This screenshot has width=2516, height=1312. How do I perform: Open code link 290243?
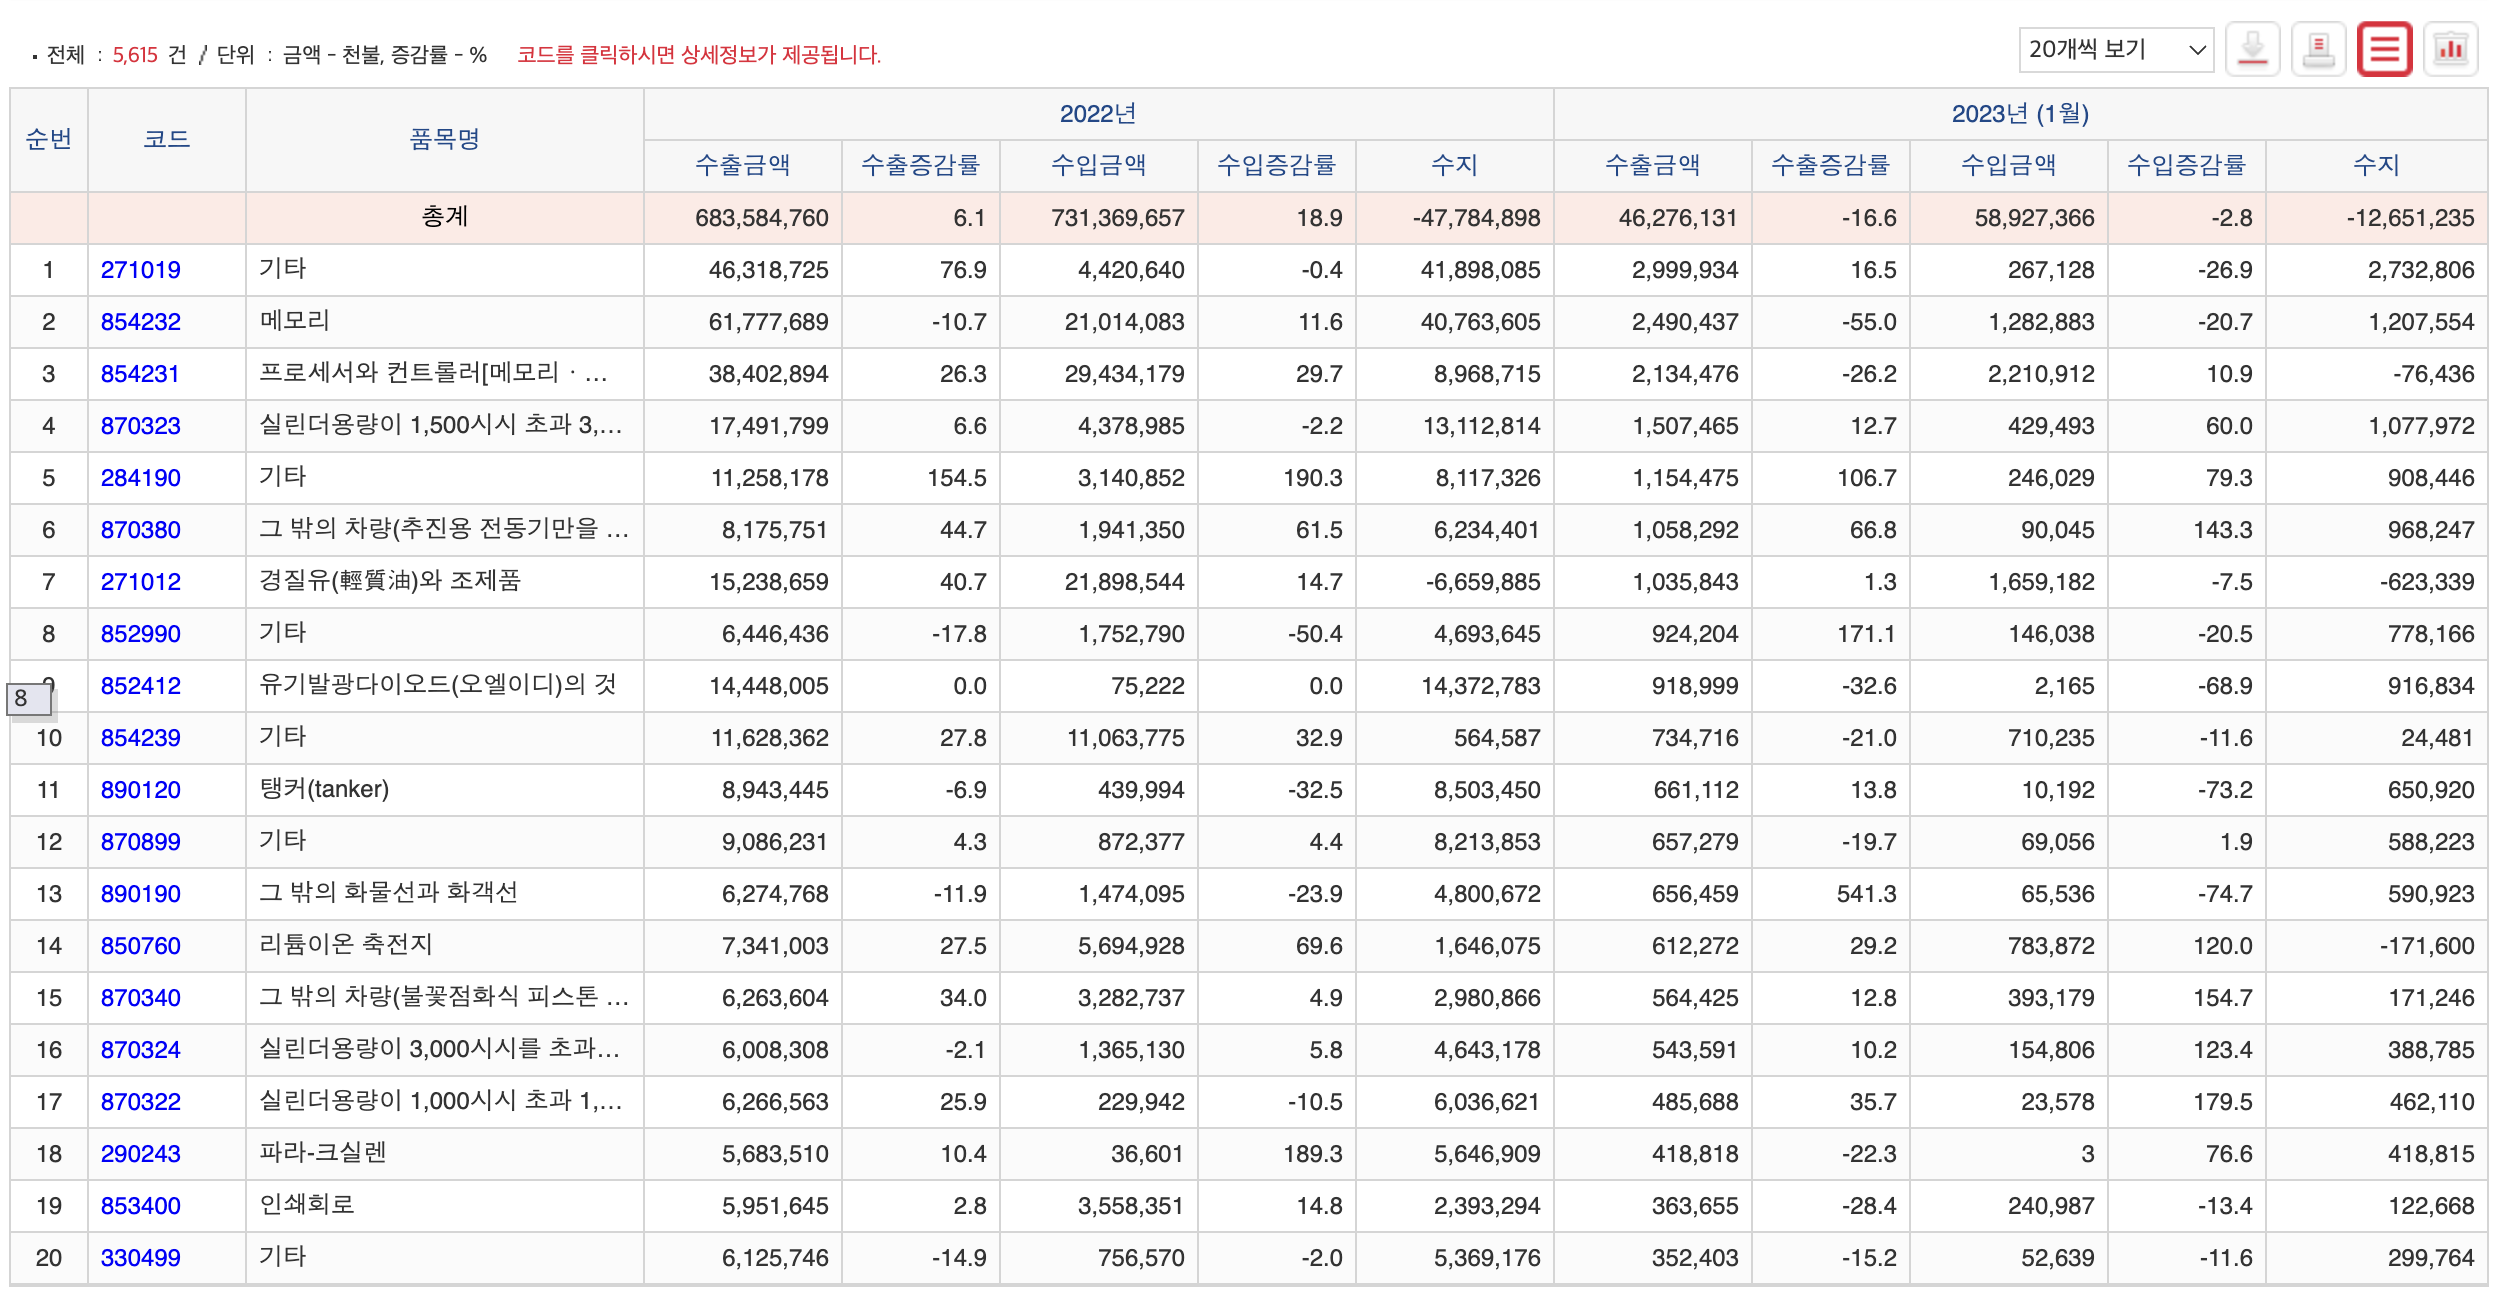(x=140, y=1154)
